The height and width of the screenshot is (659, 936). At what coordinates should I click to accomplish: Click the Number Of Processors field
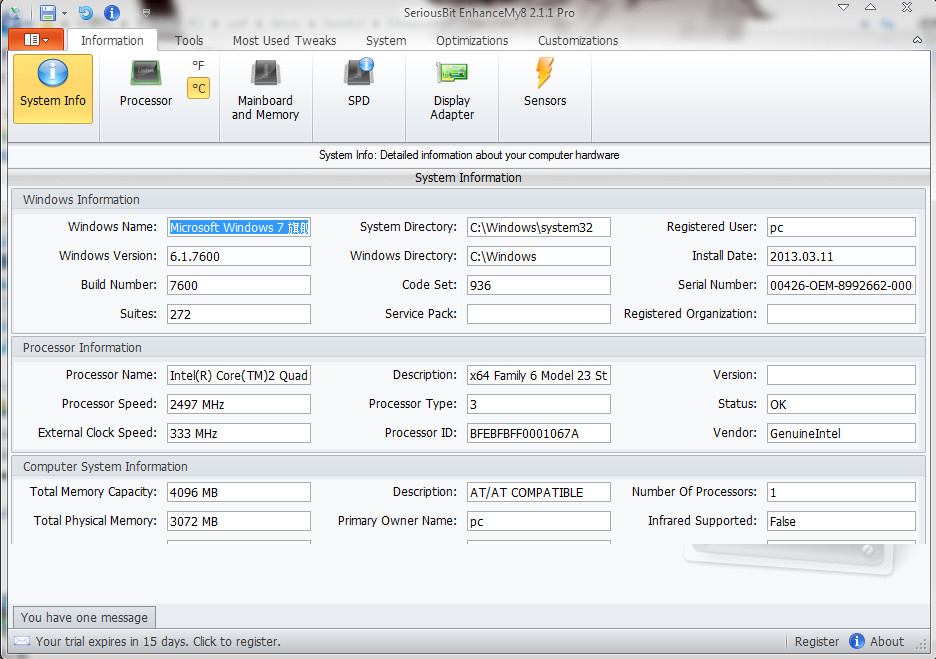(841, 492)
